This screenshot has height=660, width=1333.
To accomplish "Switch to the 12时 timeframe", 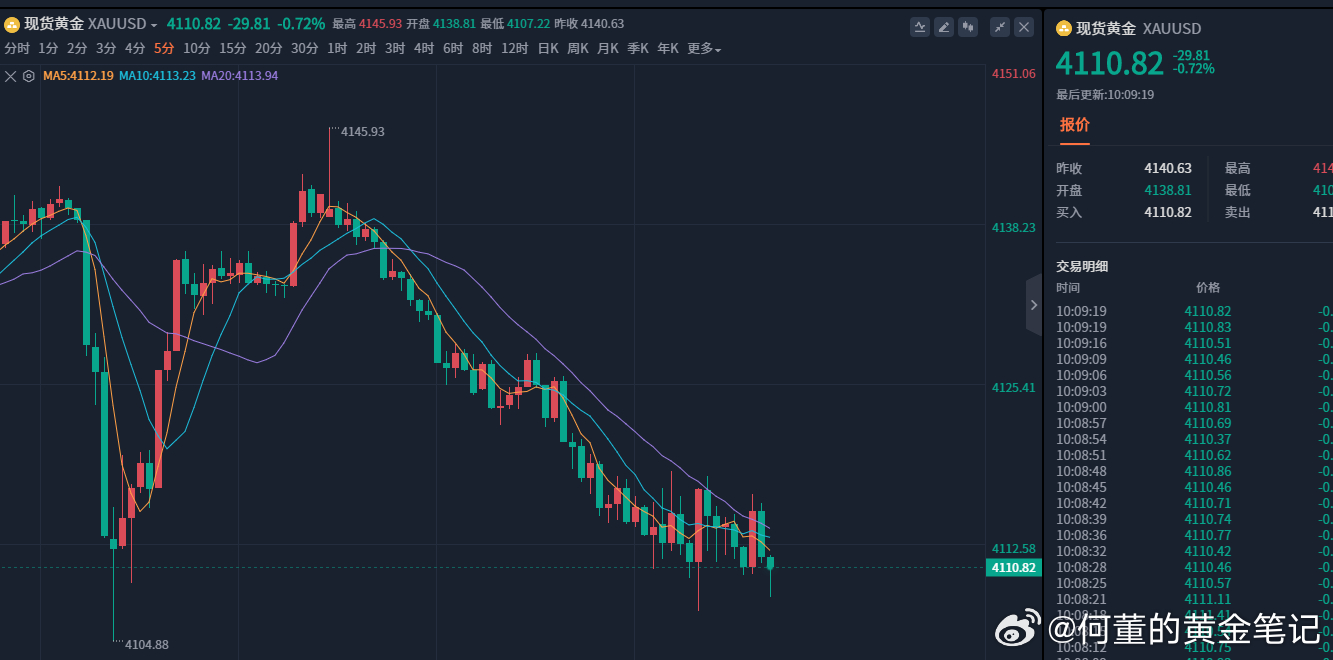I will [515, 48].
